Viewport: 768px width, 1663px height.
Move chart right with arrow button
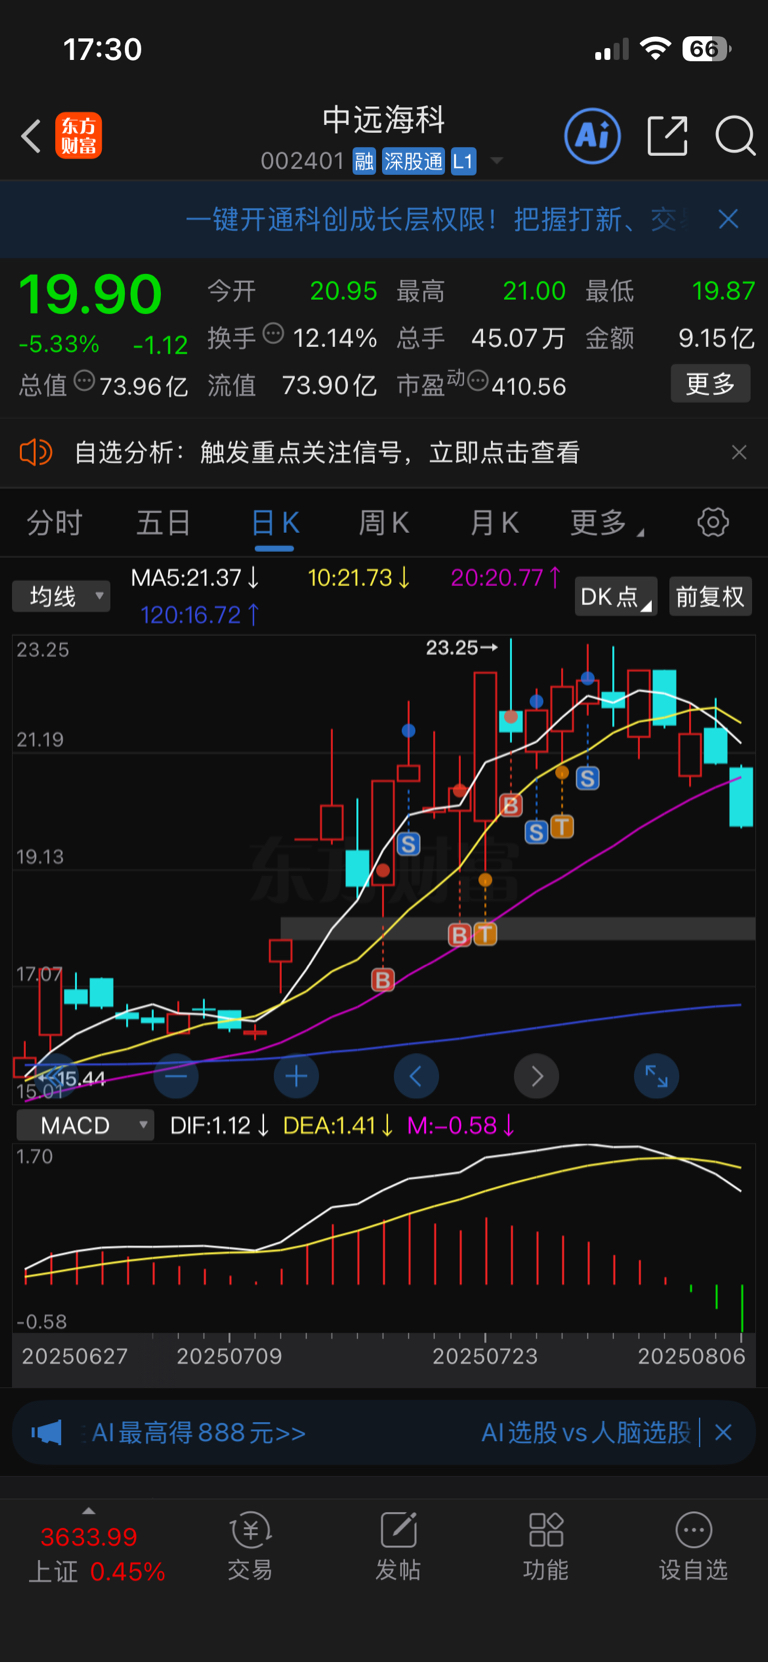(x=537, y=1076)
